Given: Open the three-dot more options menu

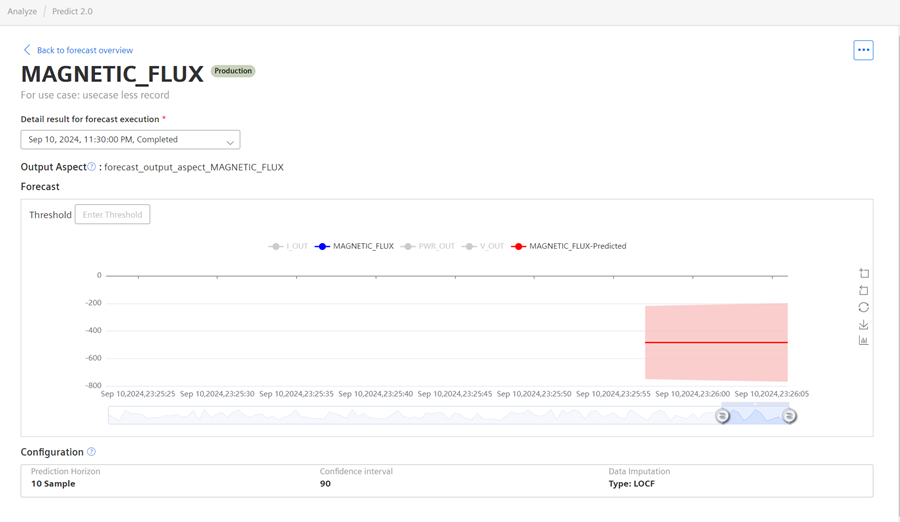Looking at the screenshot, I should pos(863,50).
